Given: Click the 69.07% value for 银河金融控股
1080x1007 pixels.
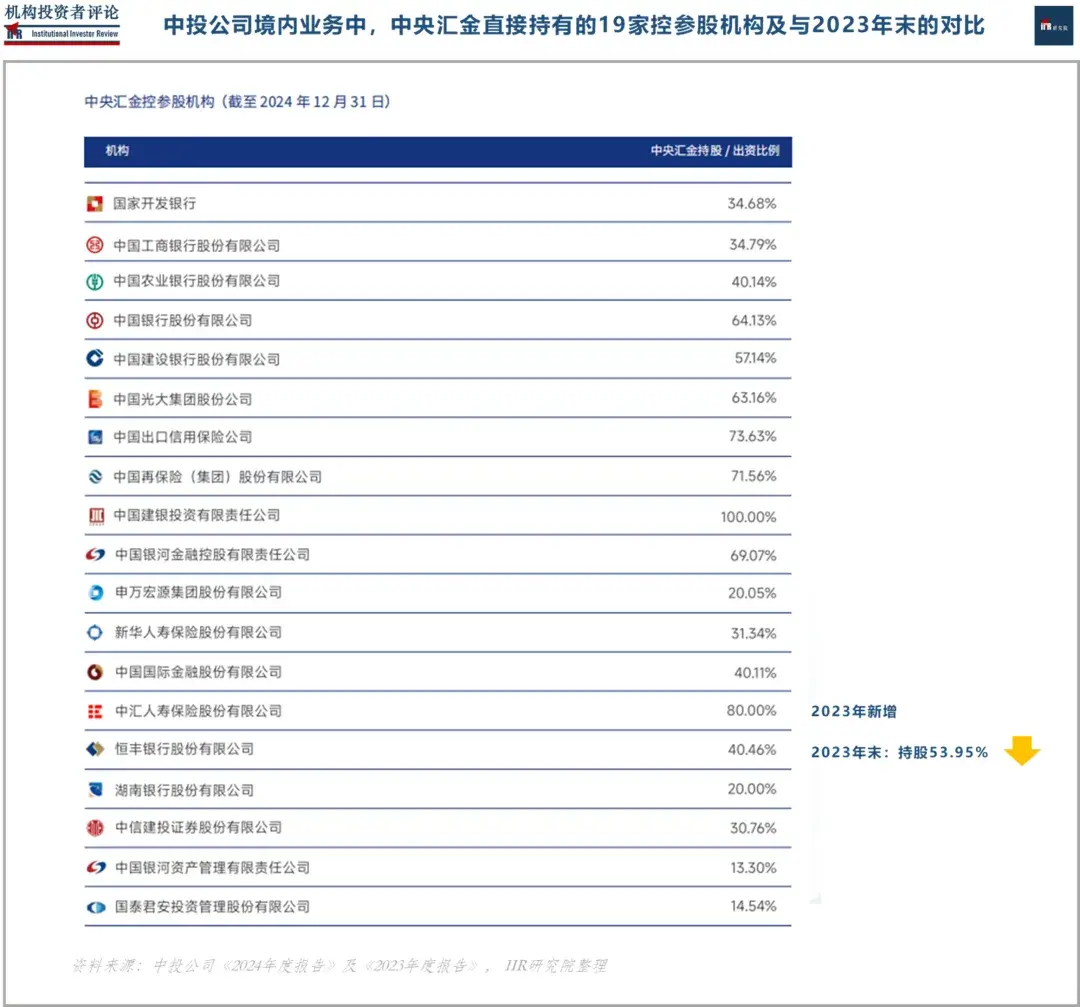Looking at the screenshot, I should click(754, 556).
